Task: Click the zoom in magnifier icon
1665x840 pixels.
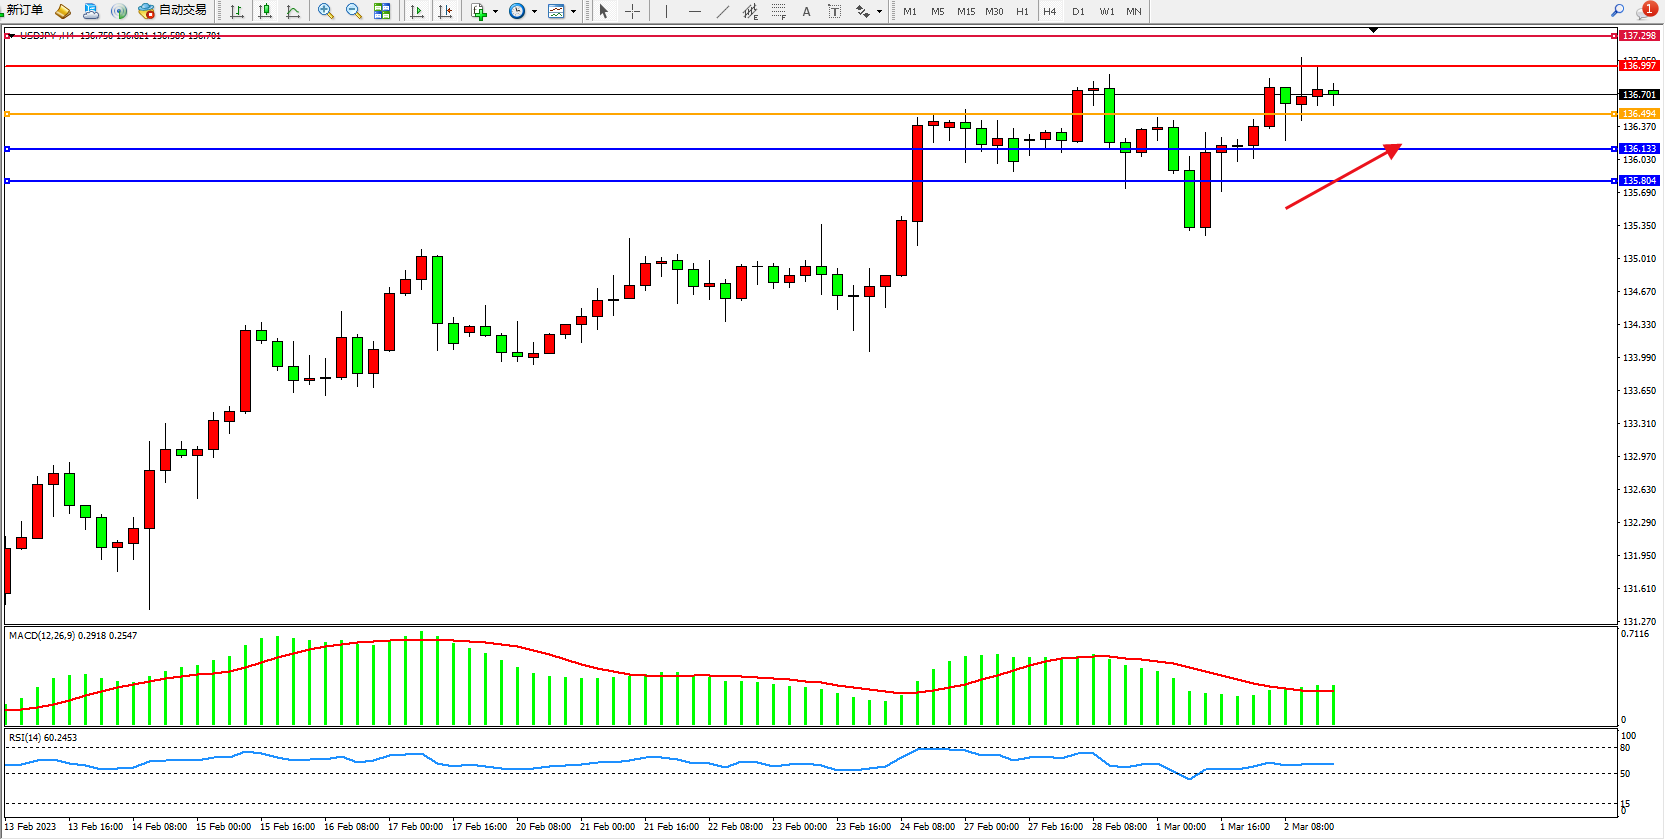Action: [325, 11]
